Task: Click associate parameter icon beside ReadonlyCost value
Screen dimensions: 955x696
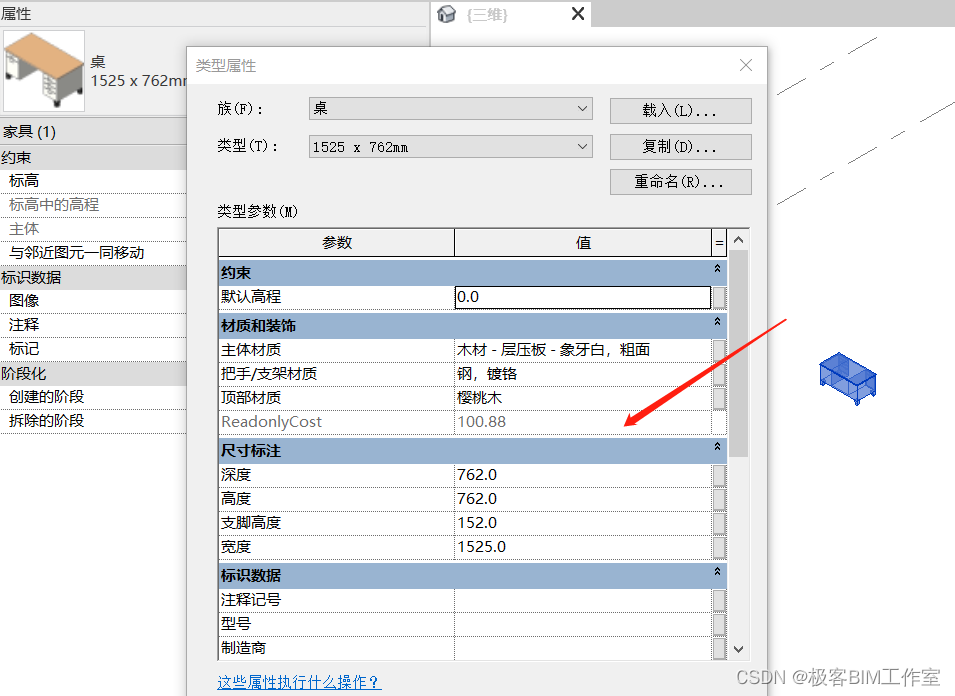Action: 719,423
